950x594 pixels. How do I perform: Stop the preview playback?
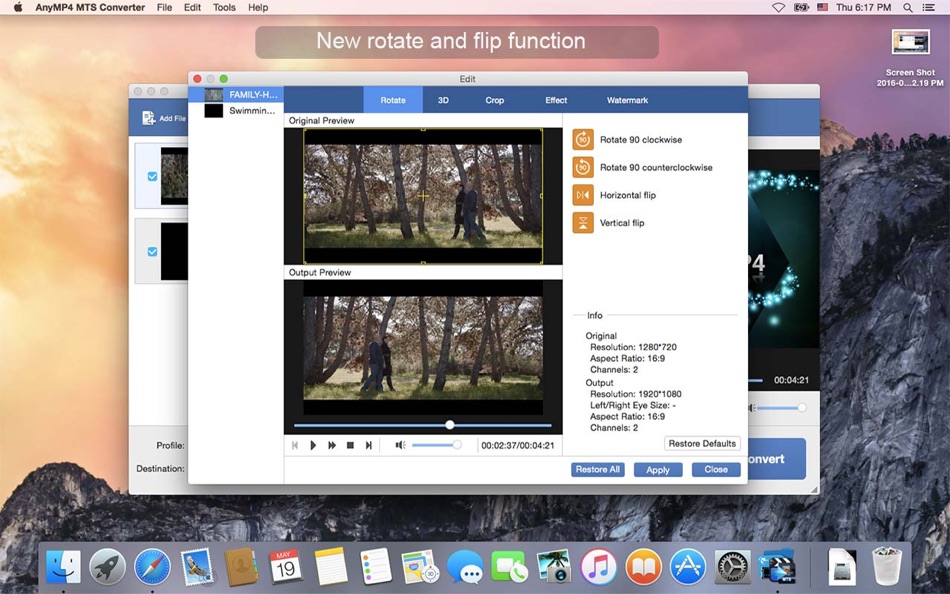350,445
